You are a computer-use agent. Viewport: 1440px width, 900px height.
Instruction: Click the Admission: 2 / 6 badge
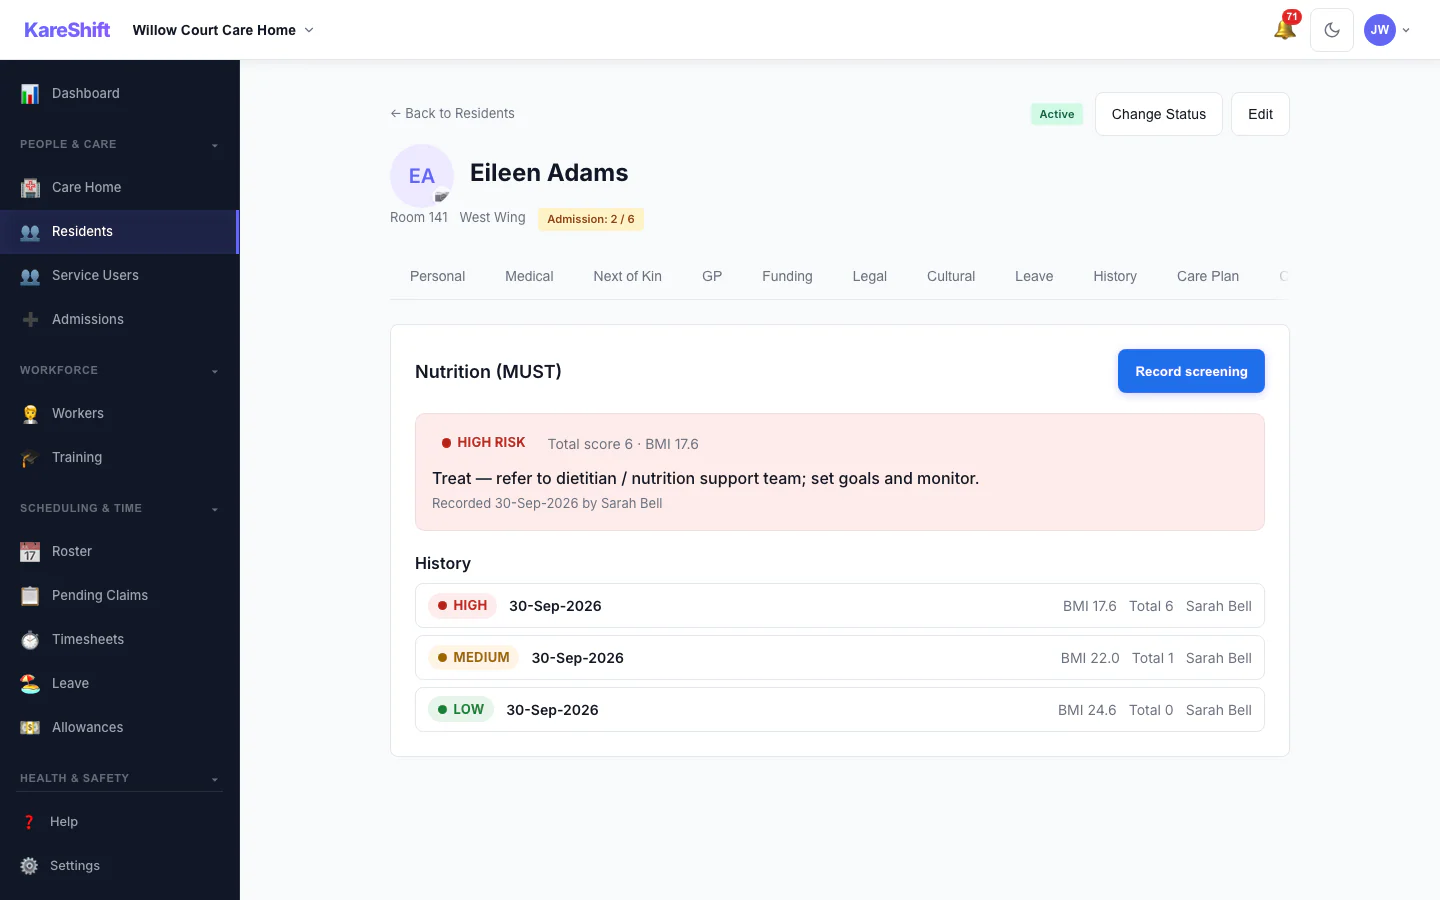point(590,219)
